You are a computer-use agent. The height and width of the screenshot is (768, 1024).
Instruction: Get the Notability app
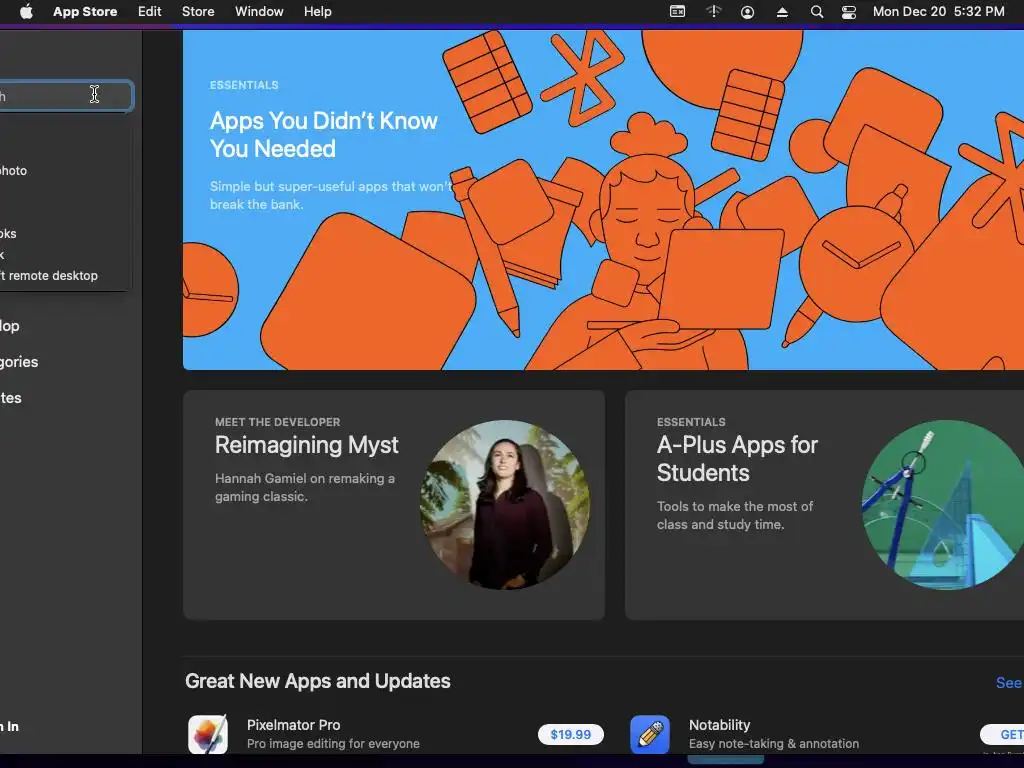(x=1004, y=735)
